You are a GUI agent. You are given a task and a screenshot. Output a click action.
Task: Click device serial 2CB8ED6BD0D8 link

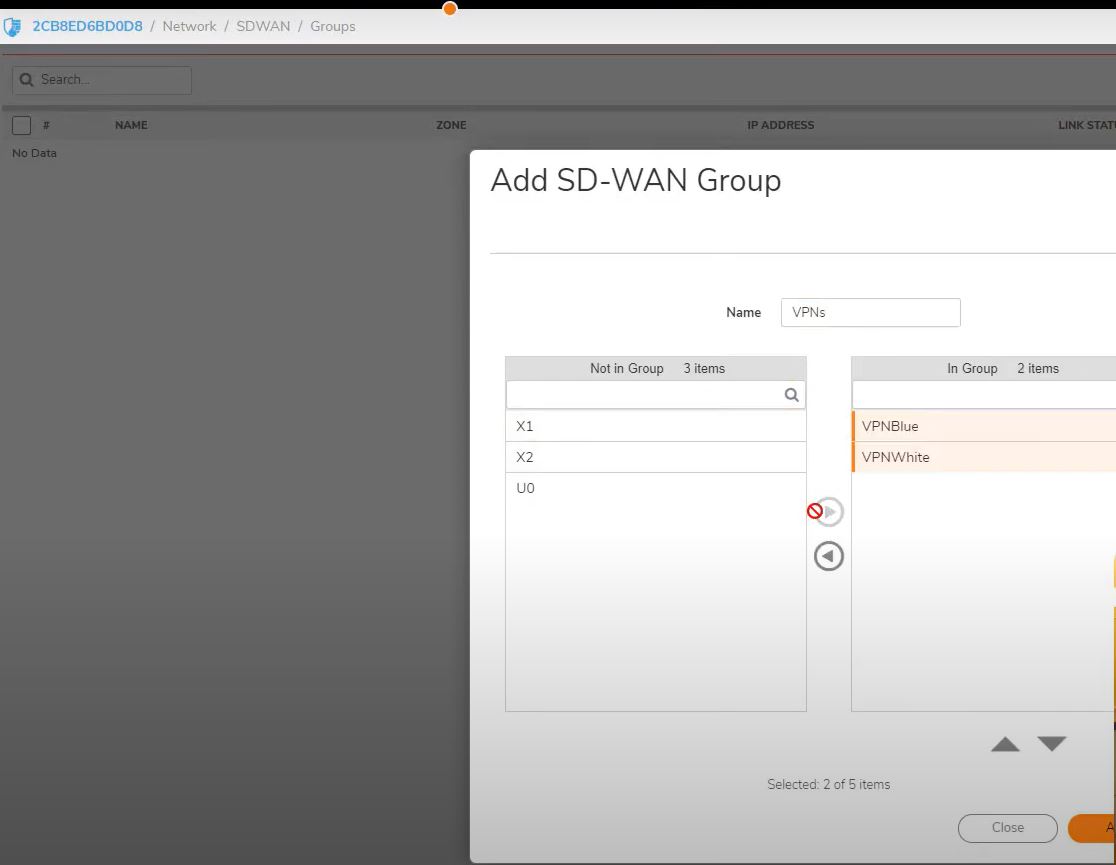tap(87, 26)
